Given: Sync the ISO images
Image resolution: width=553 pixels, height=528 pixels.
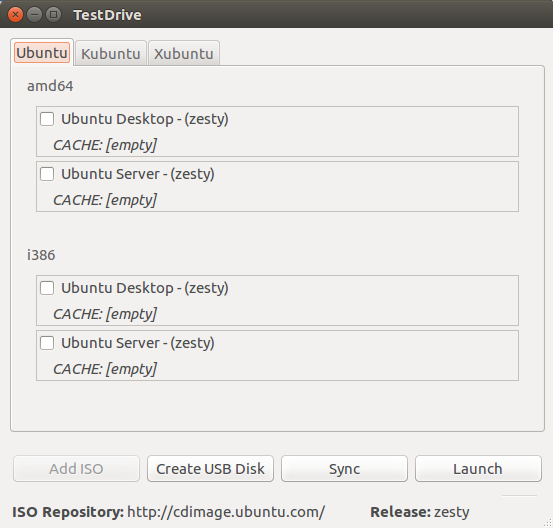Looking at the screenshot, I should tap(344, 469).
